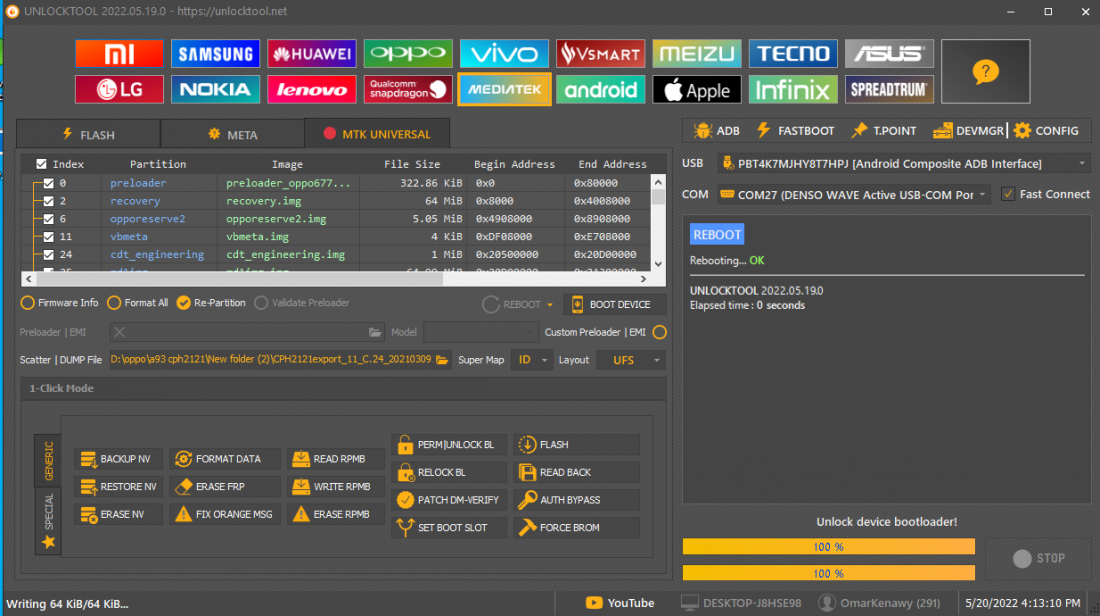
Task: Select the Tecno brand tile
Action: [793, 53]
